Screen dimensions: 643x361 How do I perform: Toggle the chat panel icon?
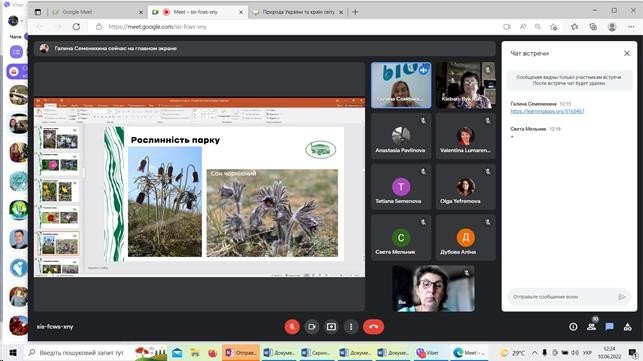609,327
